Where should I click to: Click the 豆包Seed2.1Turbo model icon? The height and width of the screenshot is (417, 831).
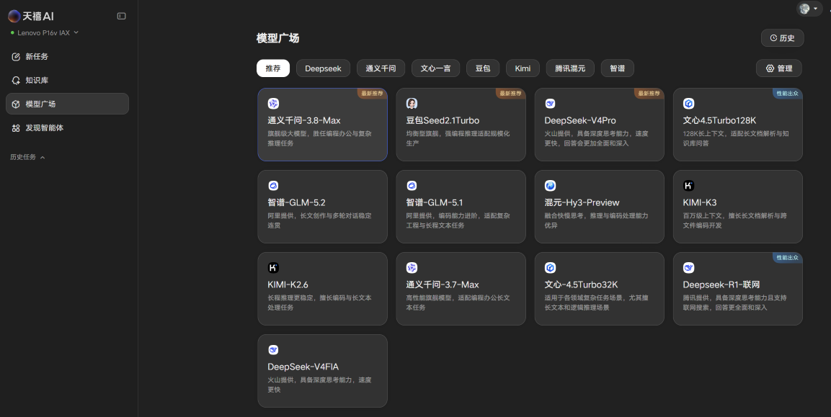click(x=412, y=104)
